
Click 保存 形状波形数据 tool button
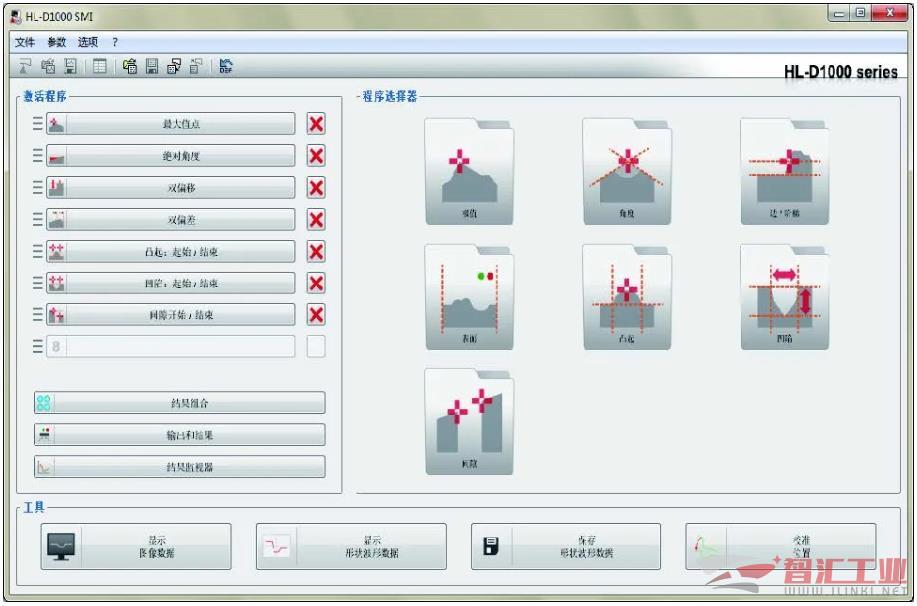click(566, 546)
